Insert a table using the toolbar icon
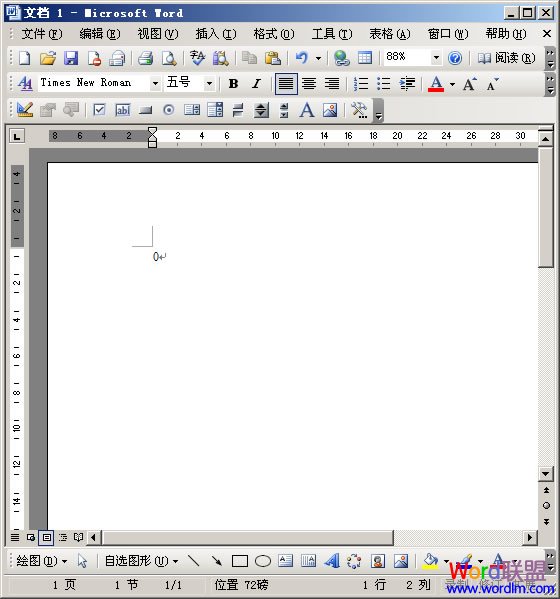Viewport: 560px width, 599px height. [365, 58]
